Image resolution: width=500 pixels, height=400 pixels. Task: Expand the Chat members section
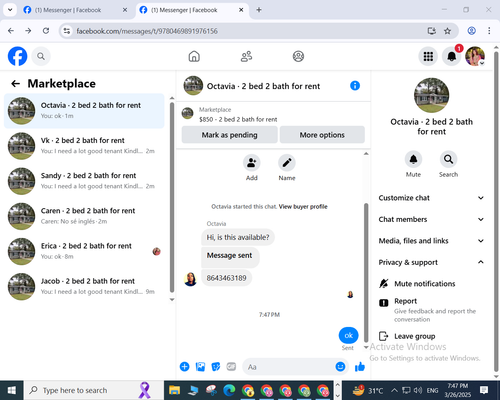pos(431,219)
